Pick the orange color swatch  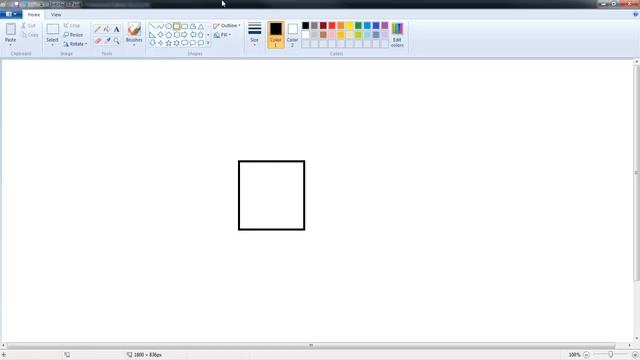341,26
